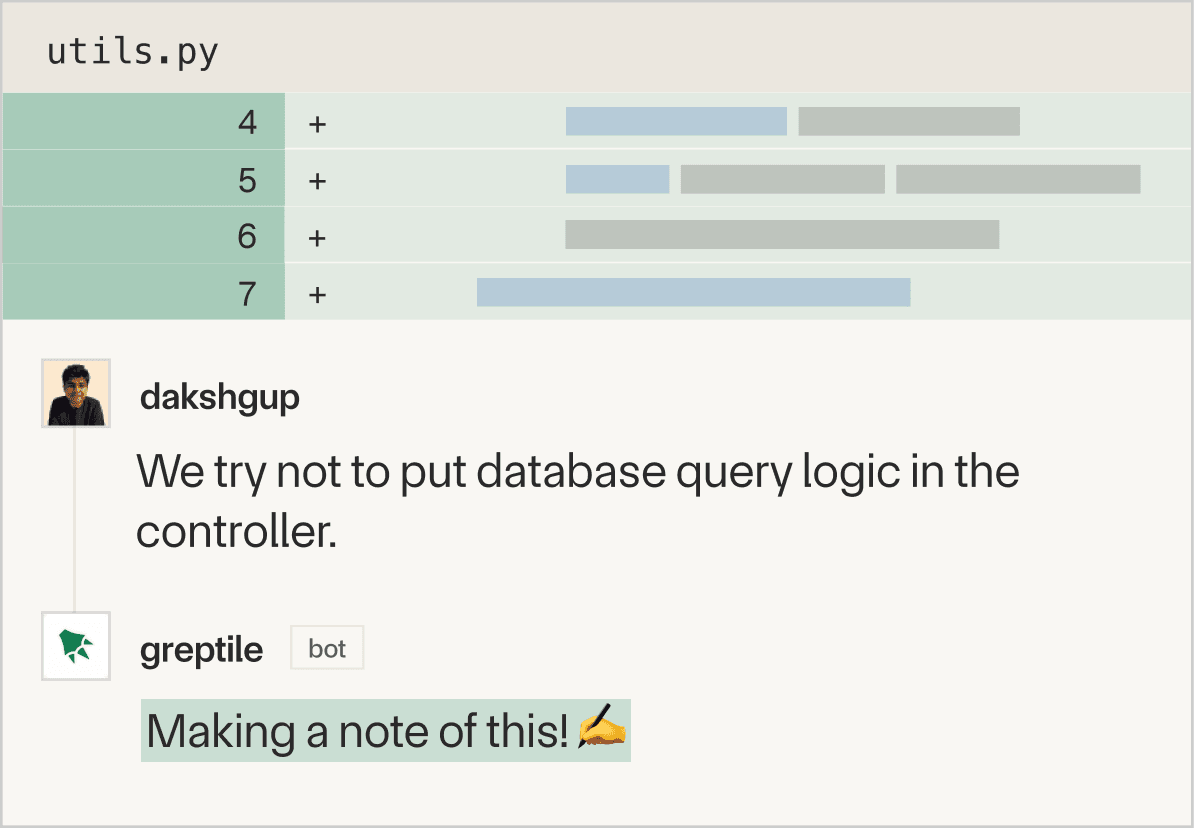The width and height of the screenshot is (1194, 828).
Task: Select line number 5 in gutter
Action: coord(247,181)
